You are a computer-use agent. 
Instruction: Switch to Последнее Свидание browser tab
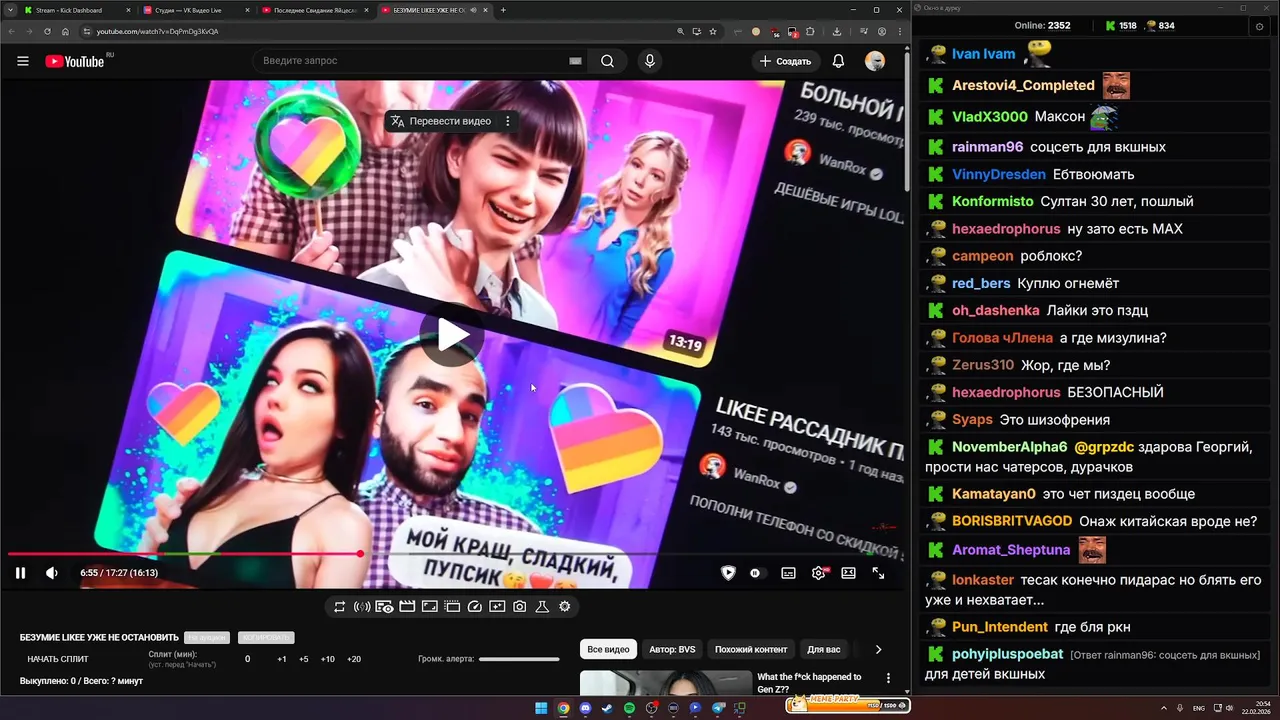(x=315, y=10)
